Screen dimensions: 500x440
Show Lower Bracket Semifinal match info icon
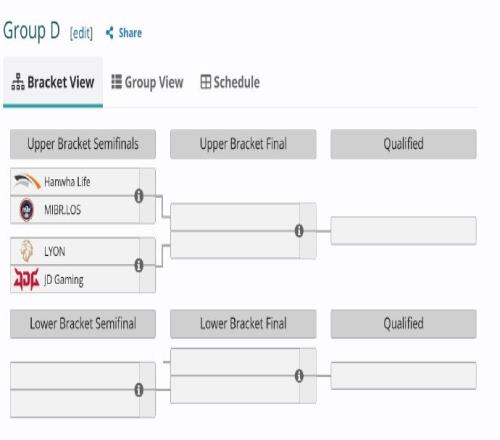(x=139, y=390)
